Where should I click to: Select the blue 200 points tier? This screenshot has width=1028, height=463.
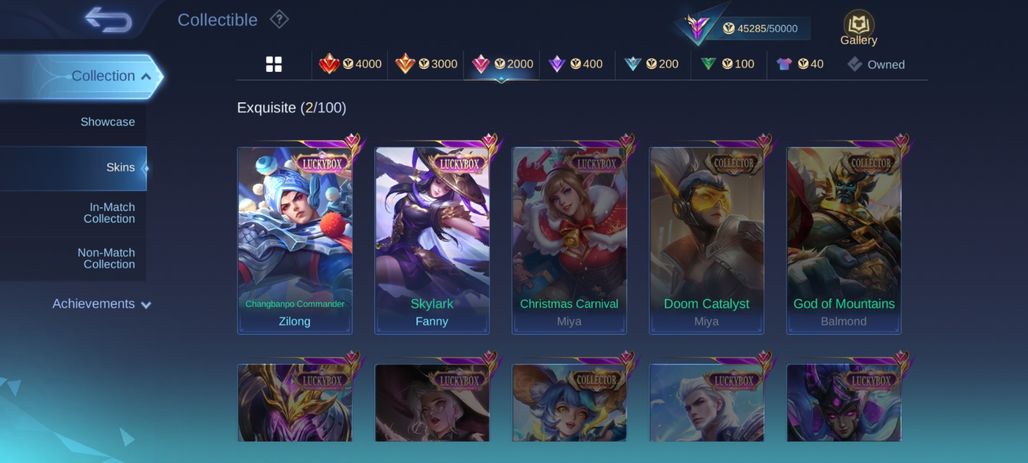click(x=651, y=64)
